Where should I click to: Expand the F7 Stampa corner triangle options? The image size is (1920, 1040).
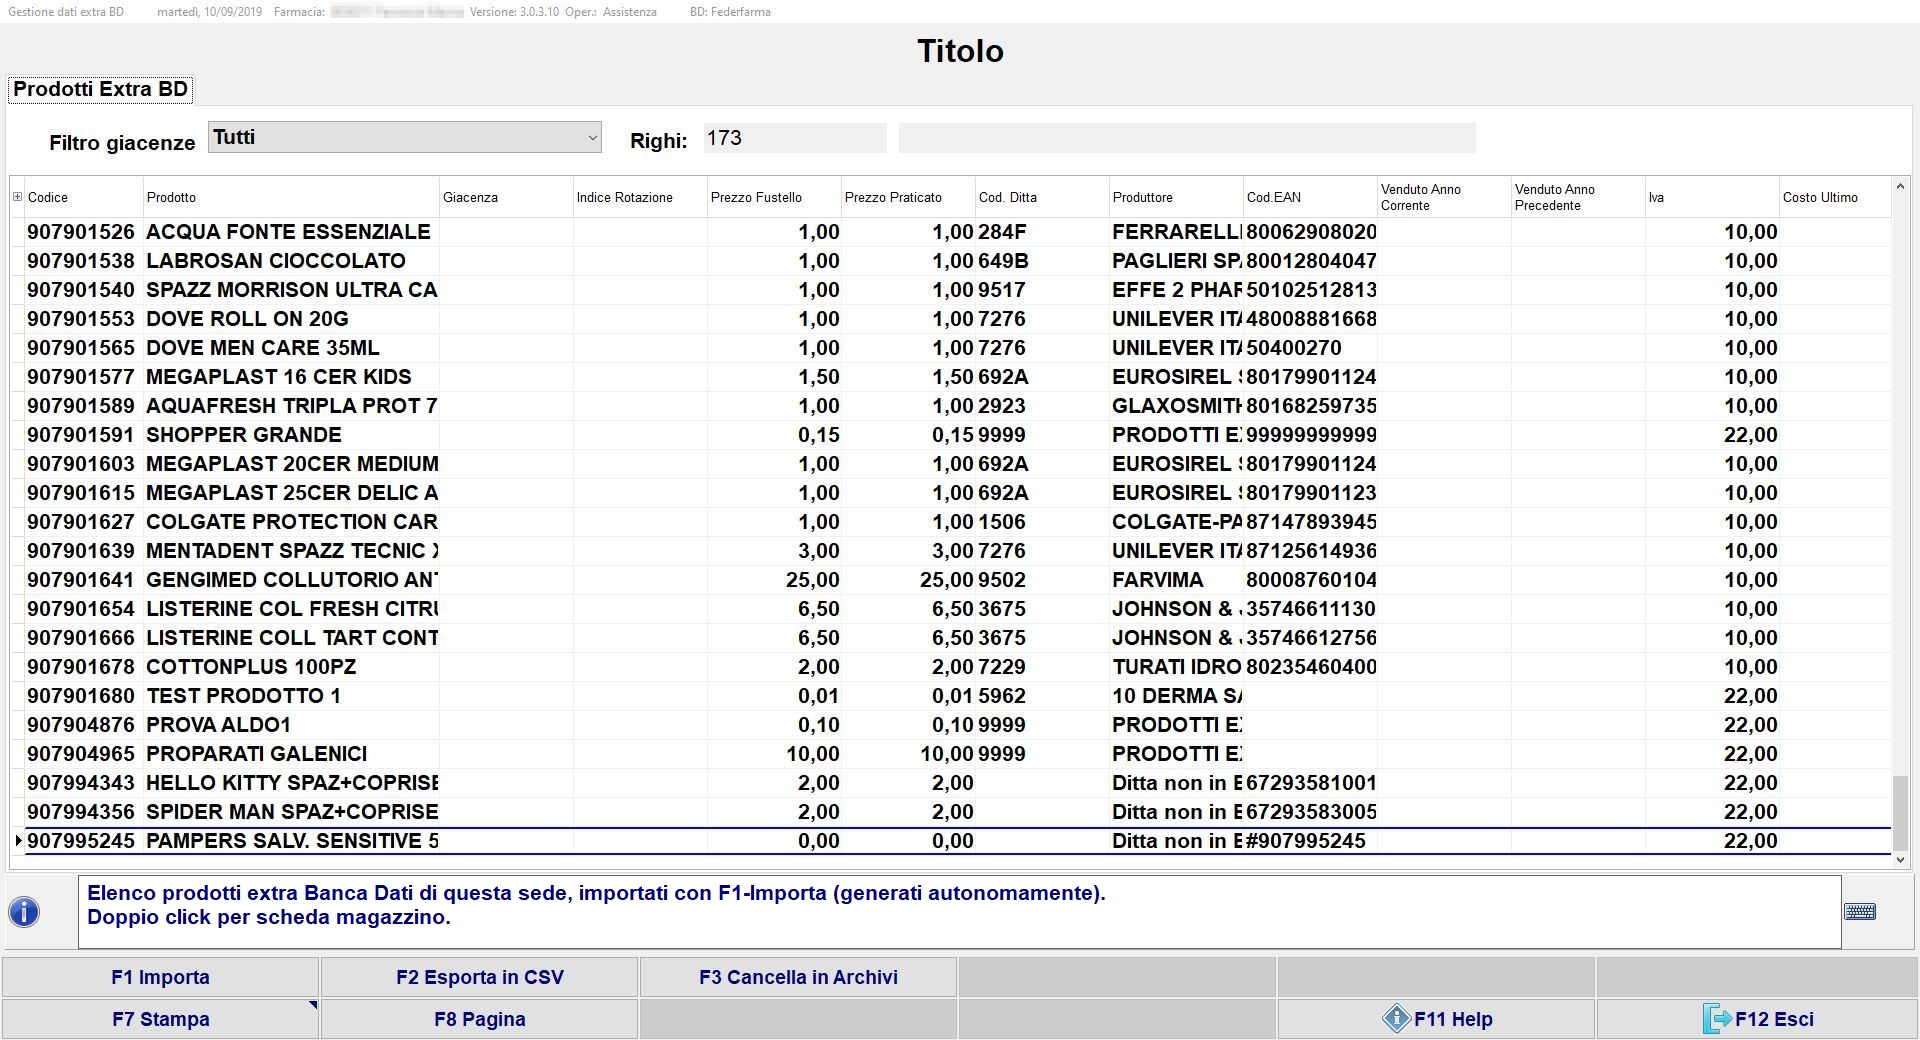313,1006
